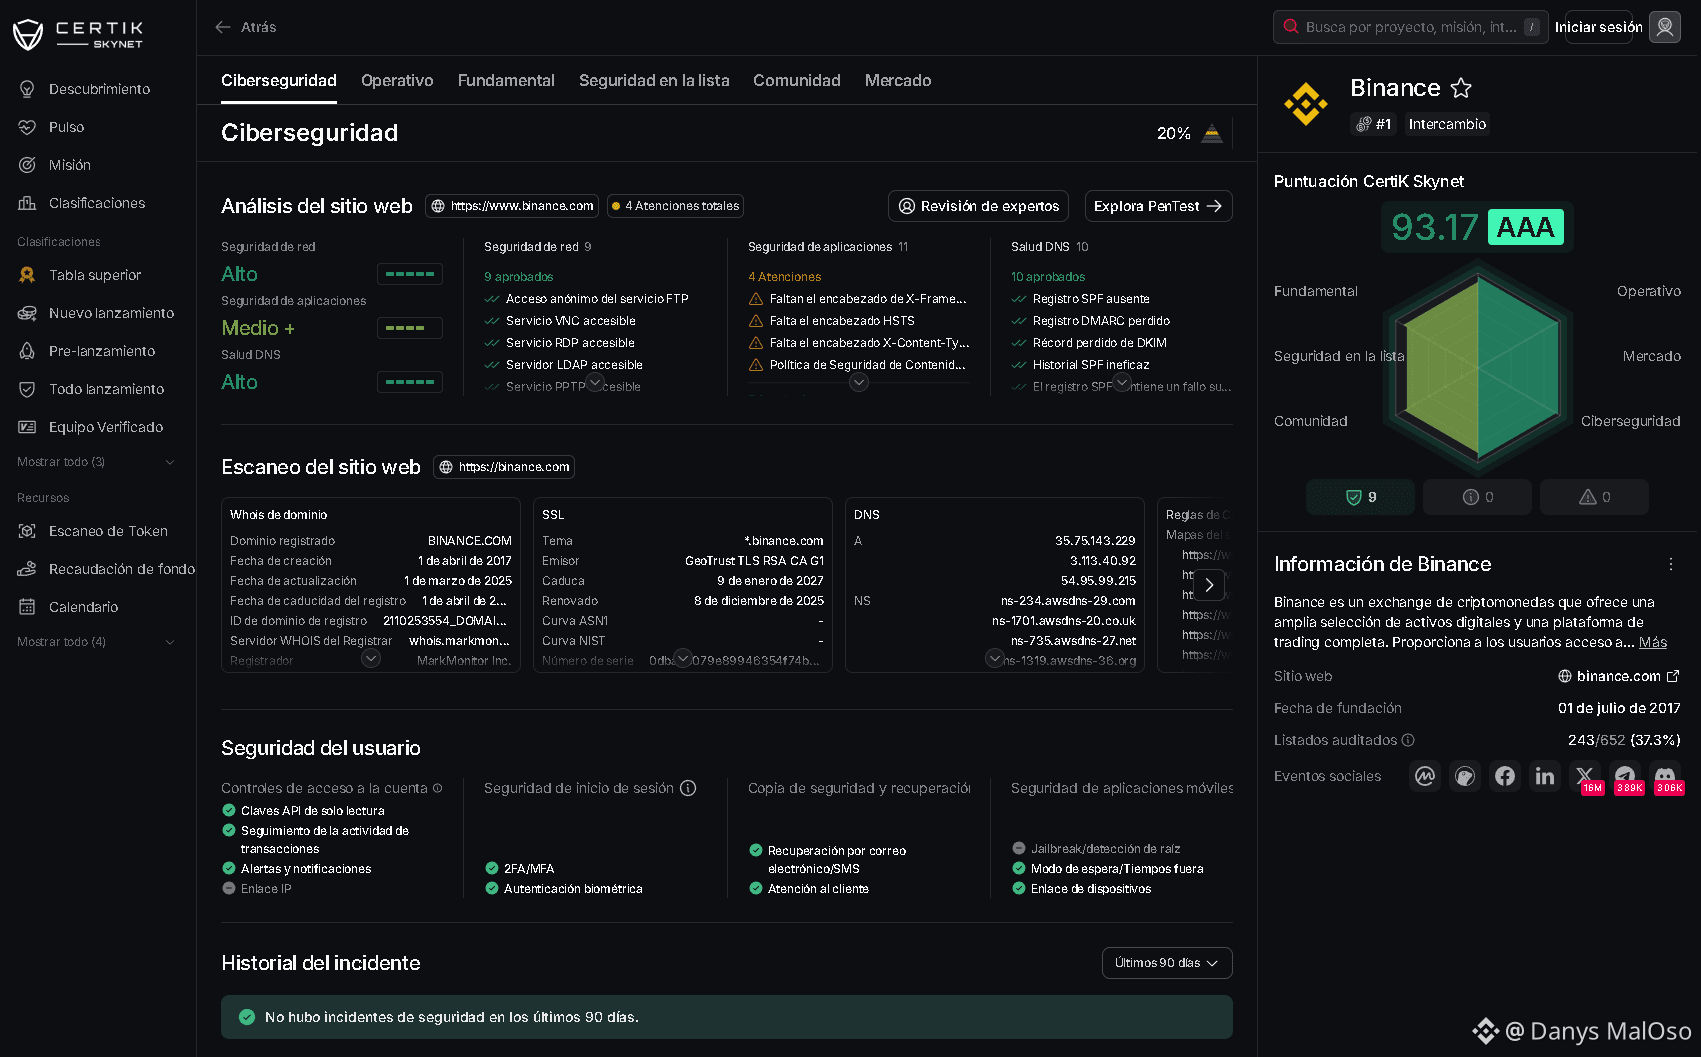Viewport: 1701px width, 1057px height.
Task: Open Binance's LinkedIn social icon
Action: tap(1545, 776)
